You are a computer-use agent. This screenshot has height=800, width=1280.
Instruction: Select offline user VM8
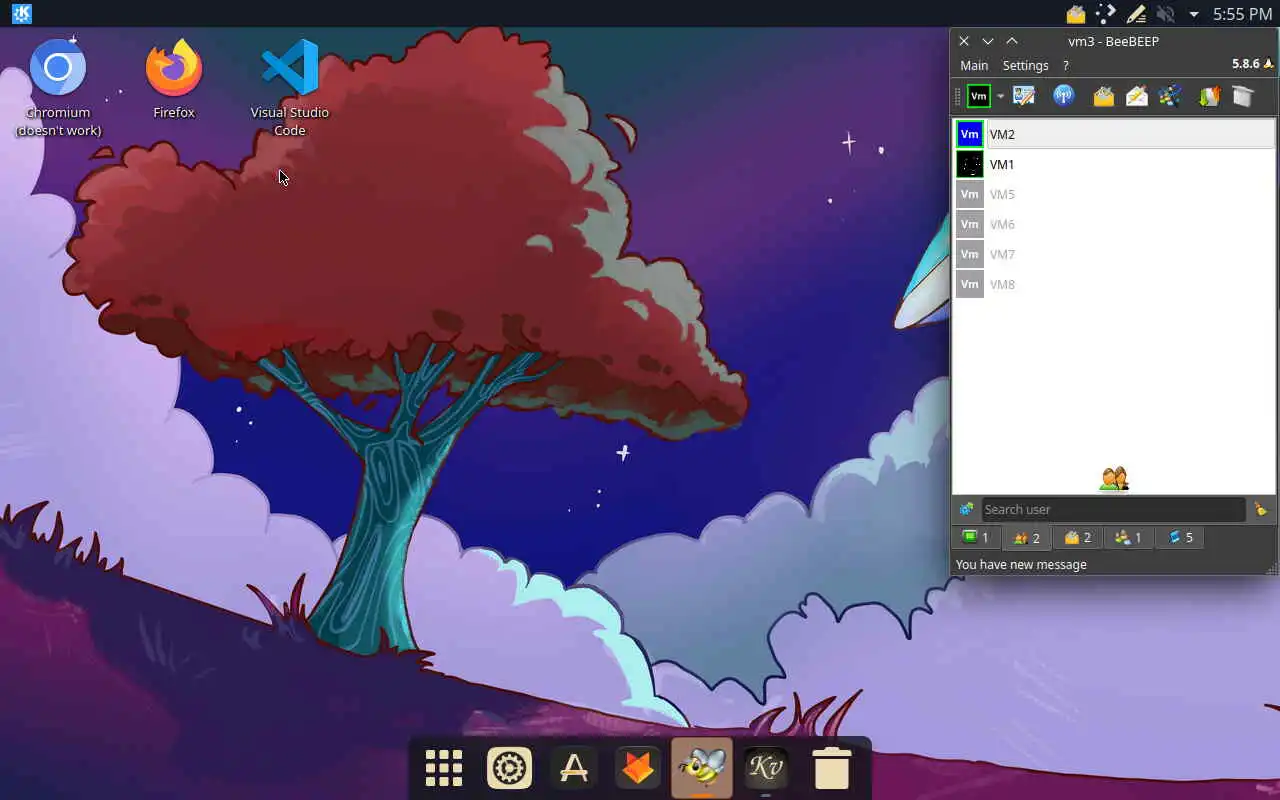tap(1115, 284)
